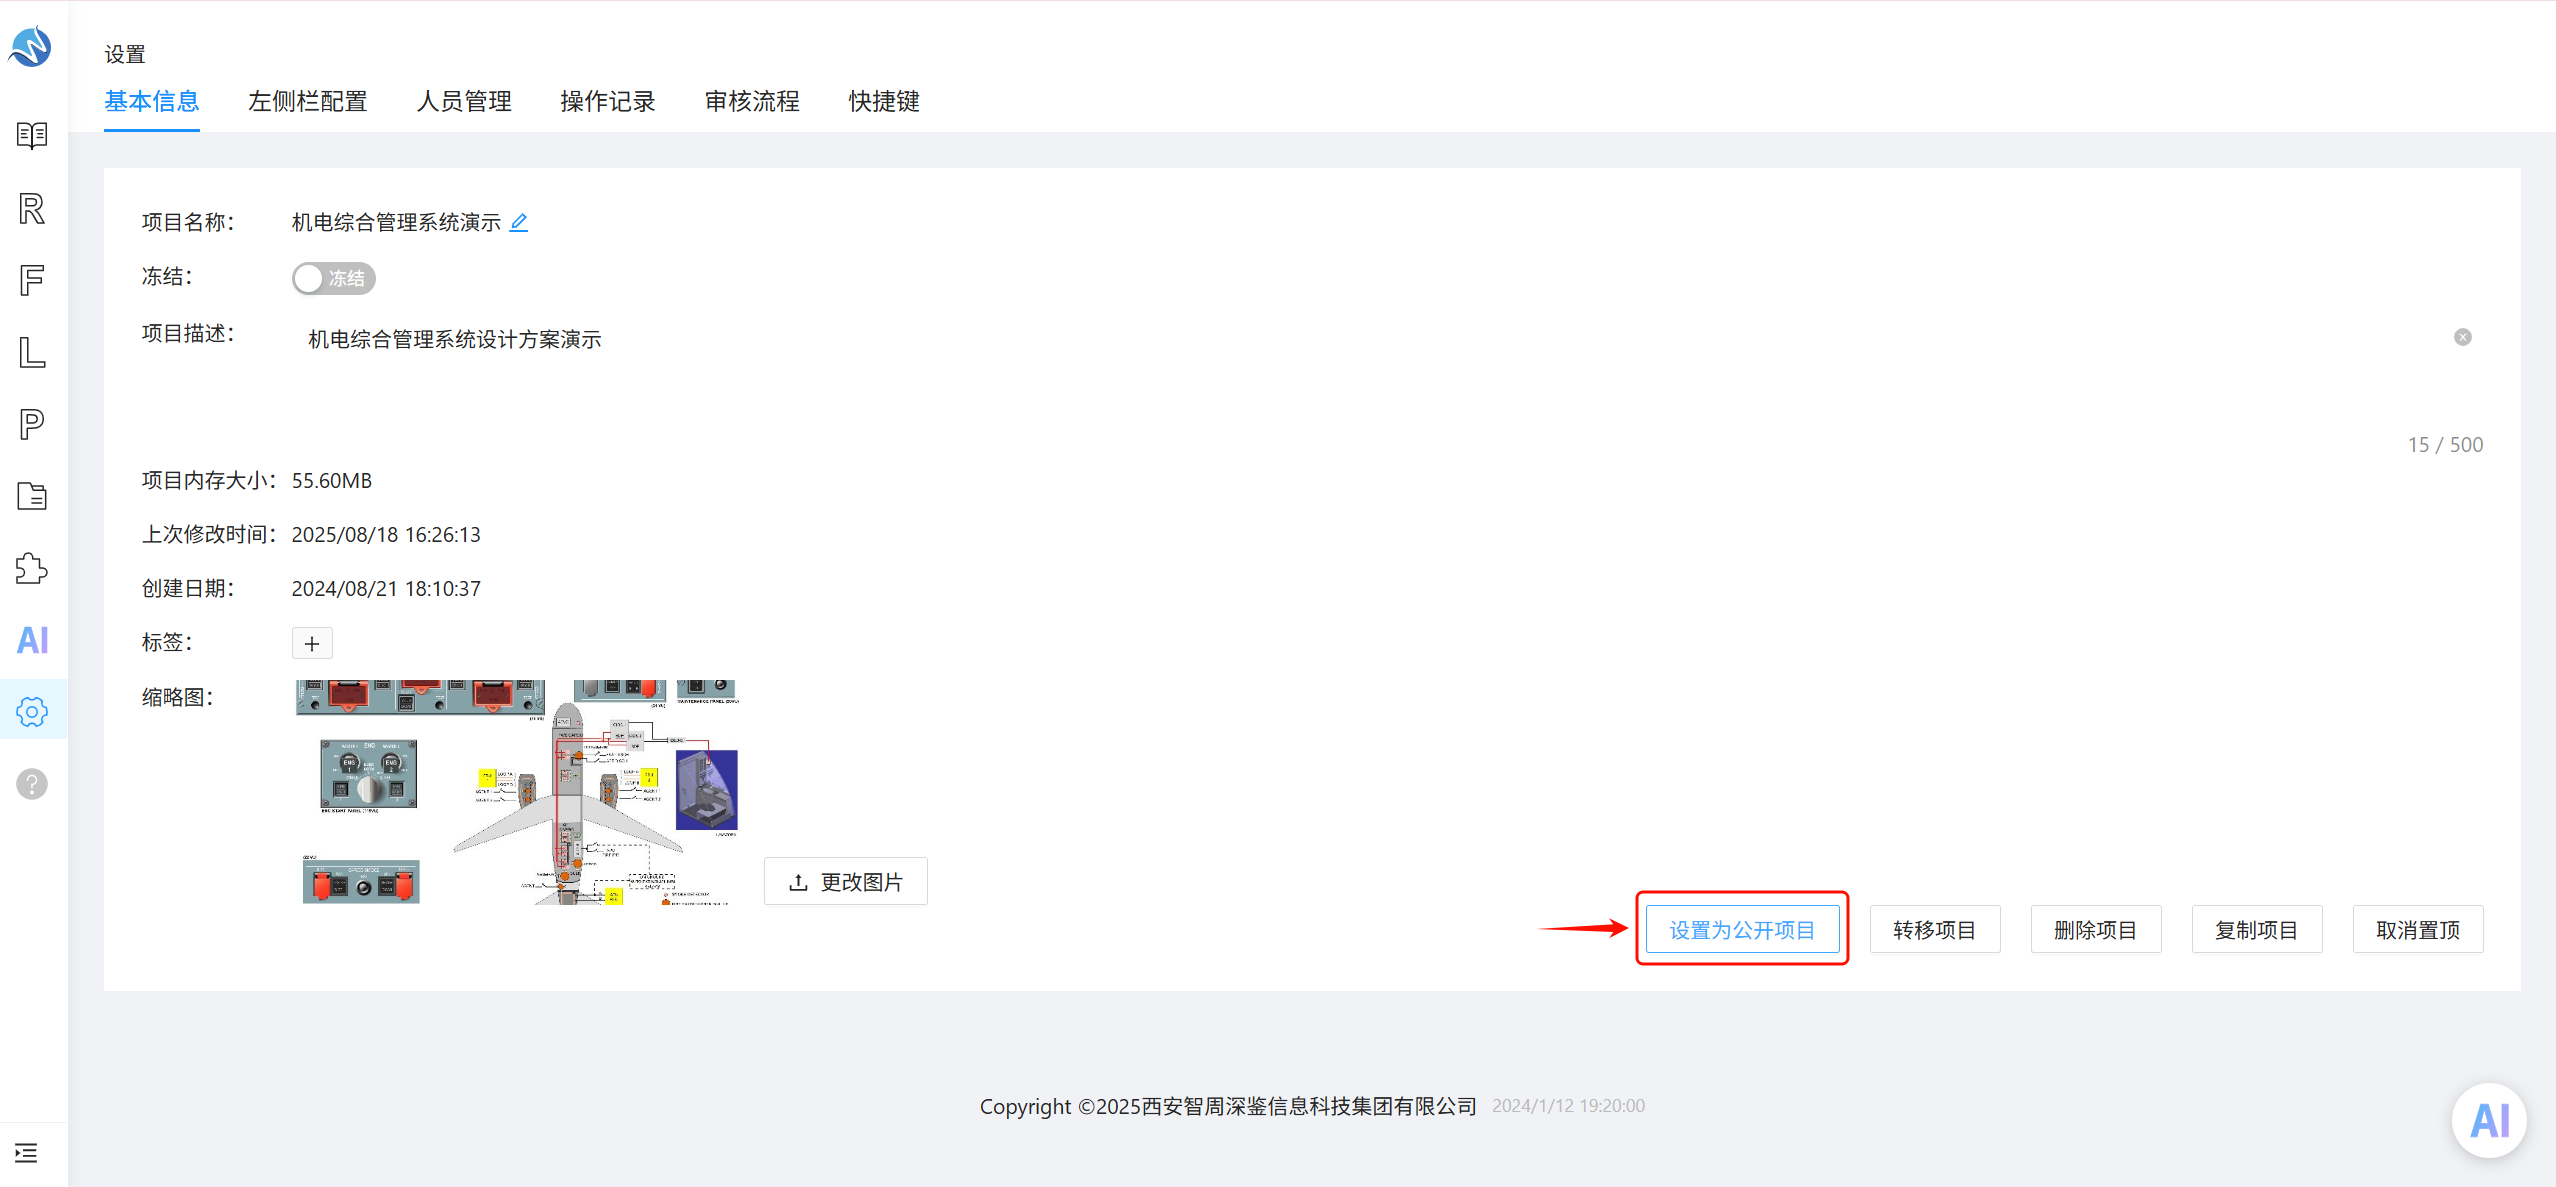
Task: Switch to the 人员管理 tab
Action: (464, 101)
